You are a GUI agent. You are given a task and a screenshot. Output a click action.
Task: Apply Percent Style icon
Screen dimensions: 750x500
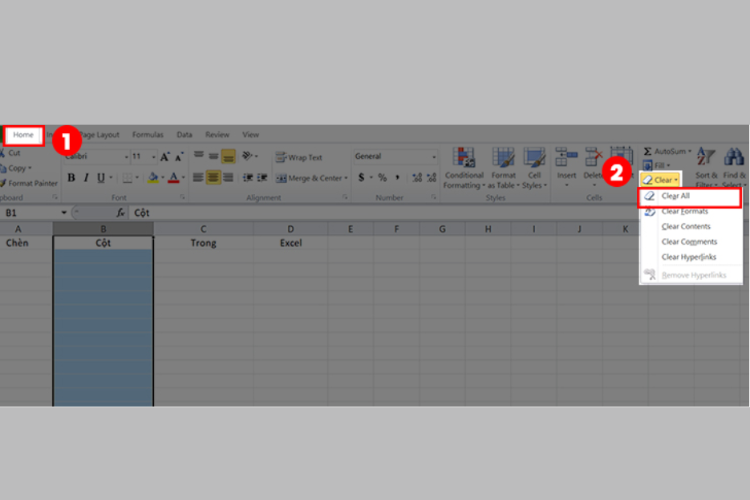382,178
